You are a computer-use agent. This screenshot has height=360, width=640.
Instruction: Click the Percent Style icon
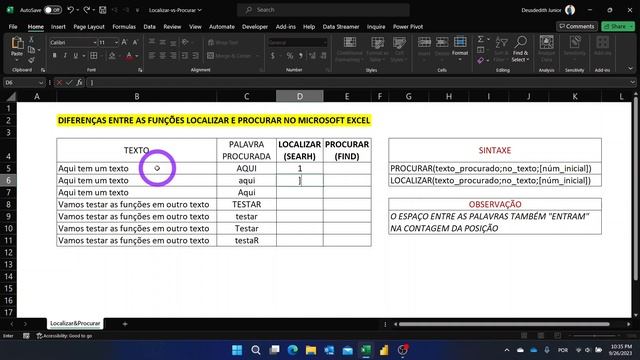[x=289, y=56]
